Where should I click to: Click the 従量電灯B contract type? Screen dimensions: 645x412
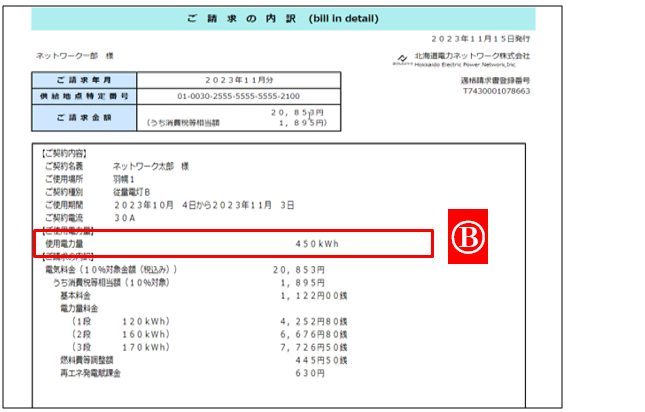point(133,191)
